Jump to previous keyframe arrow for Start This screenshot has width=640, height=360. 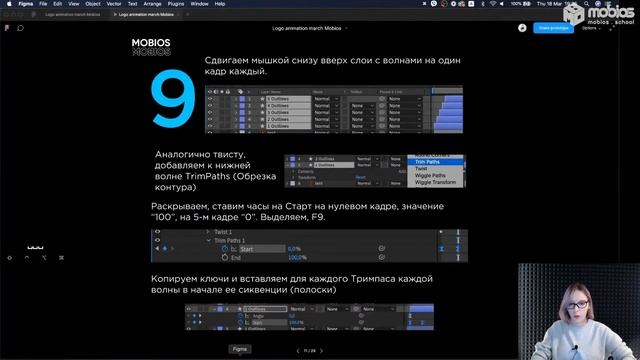[157, 248]
